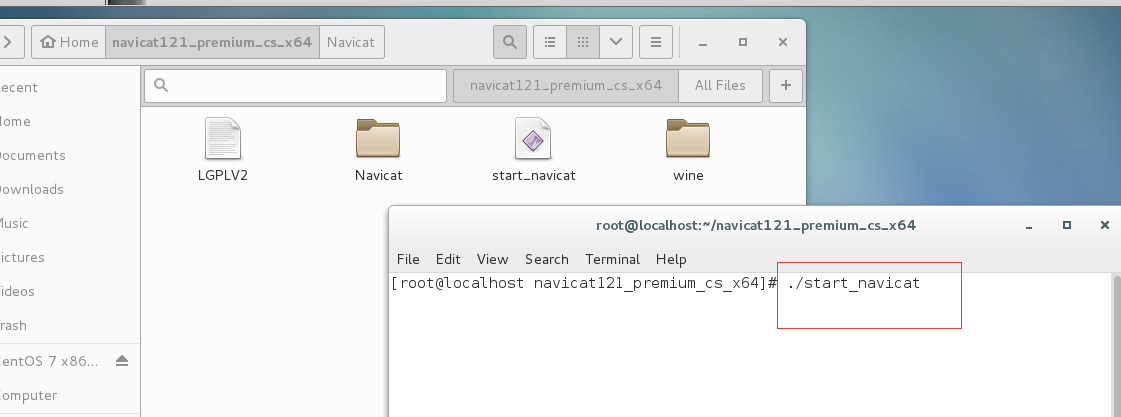Select the wine folder icon
The image size is (1121, 417).
point(688,150)
